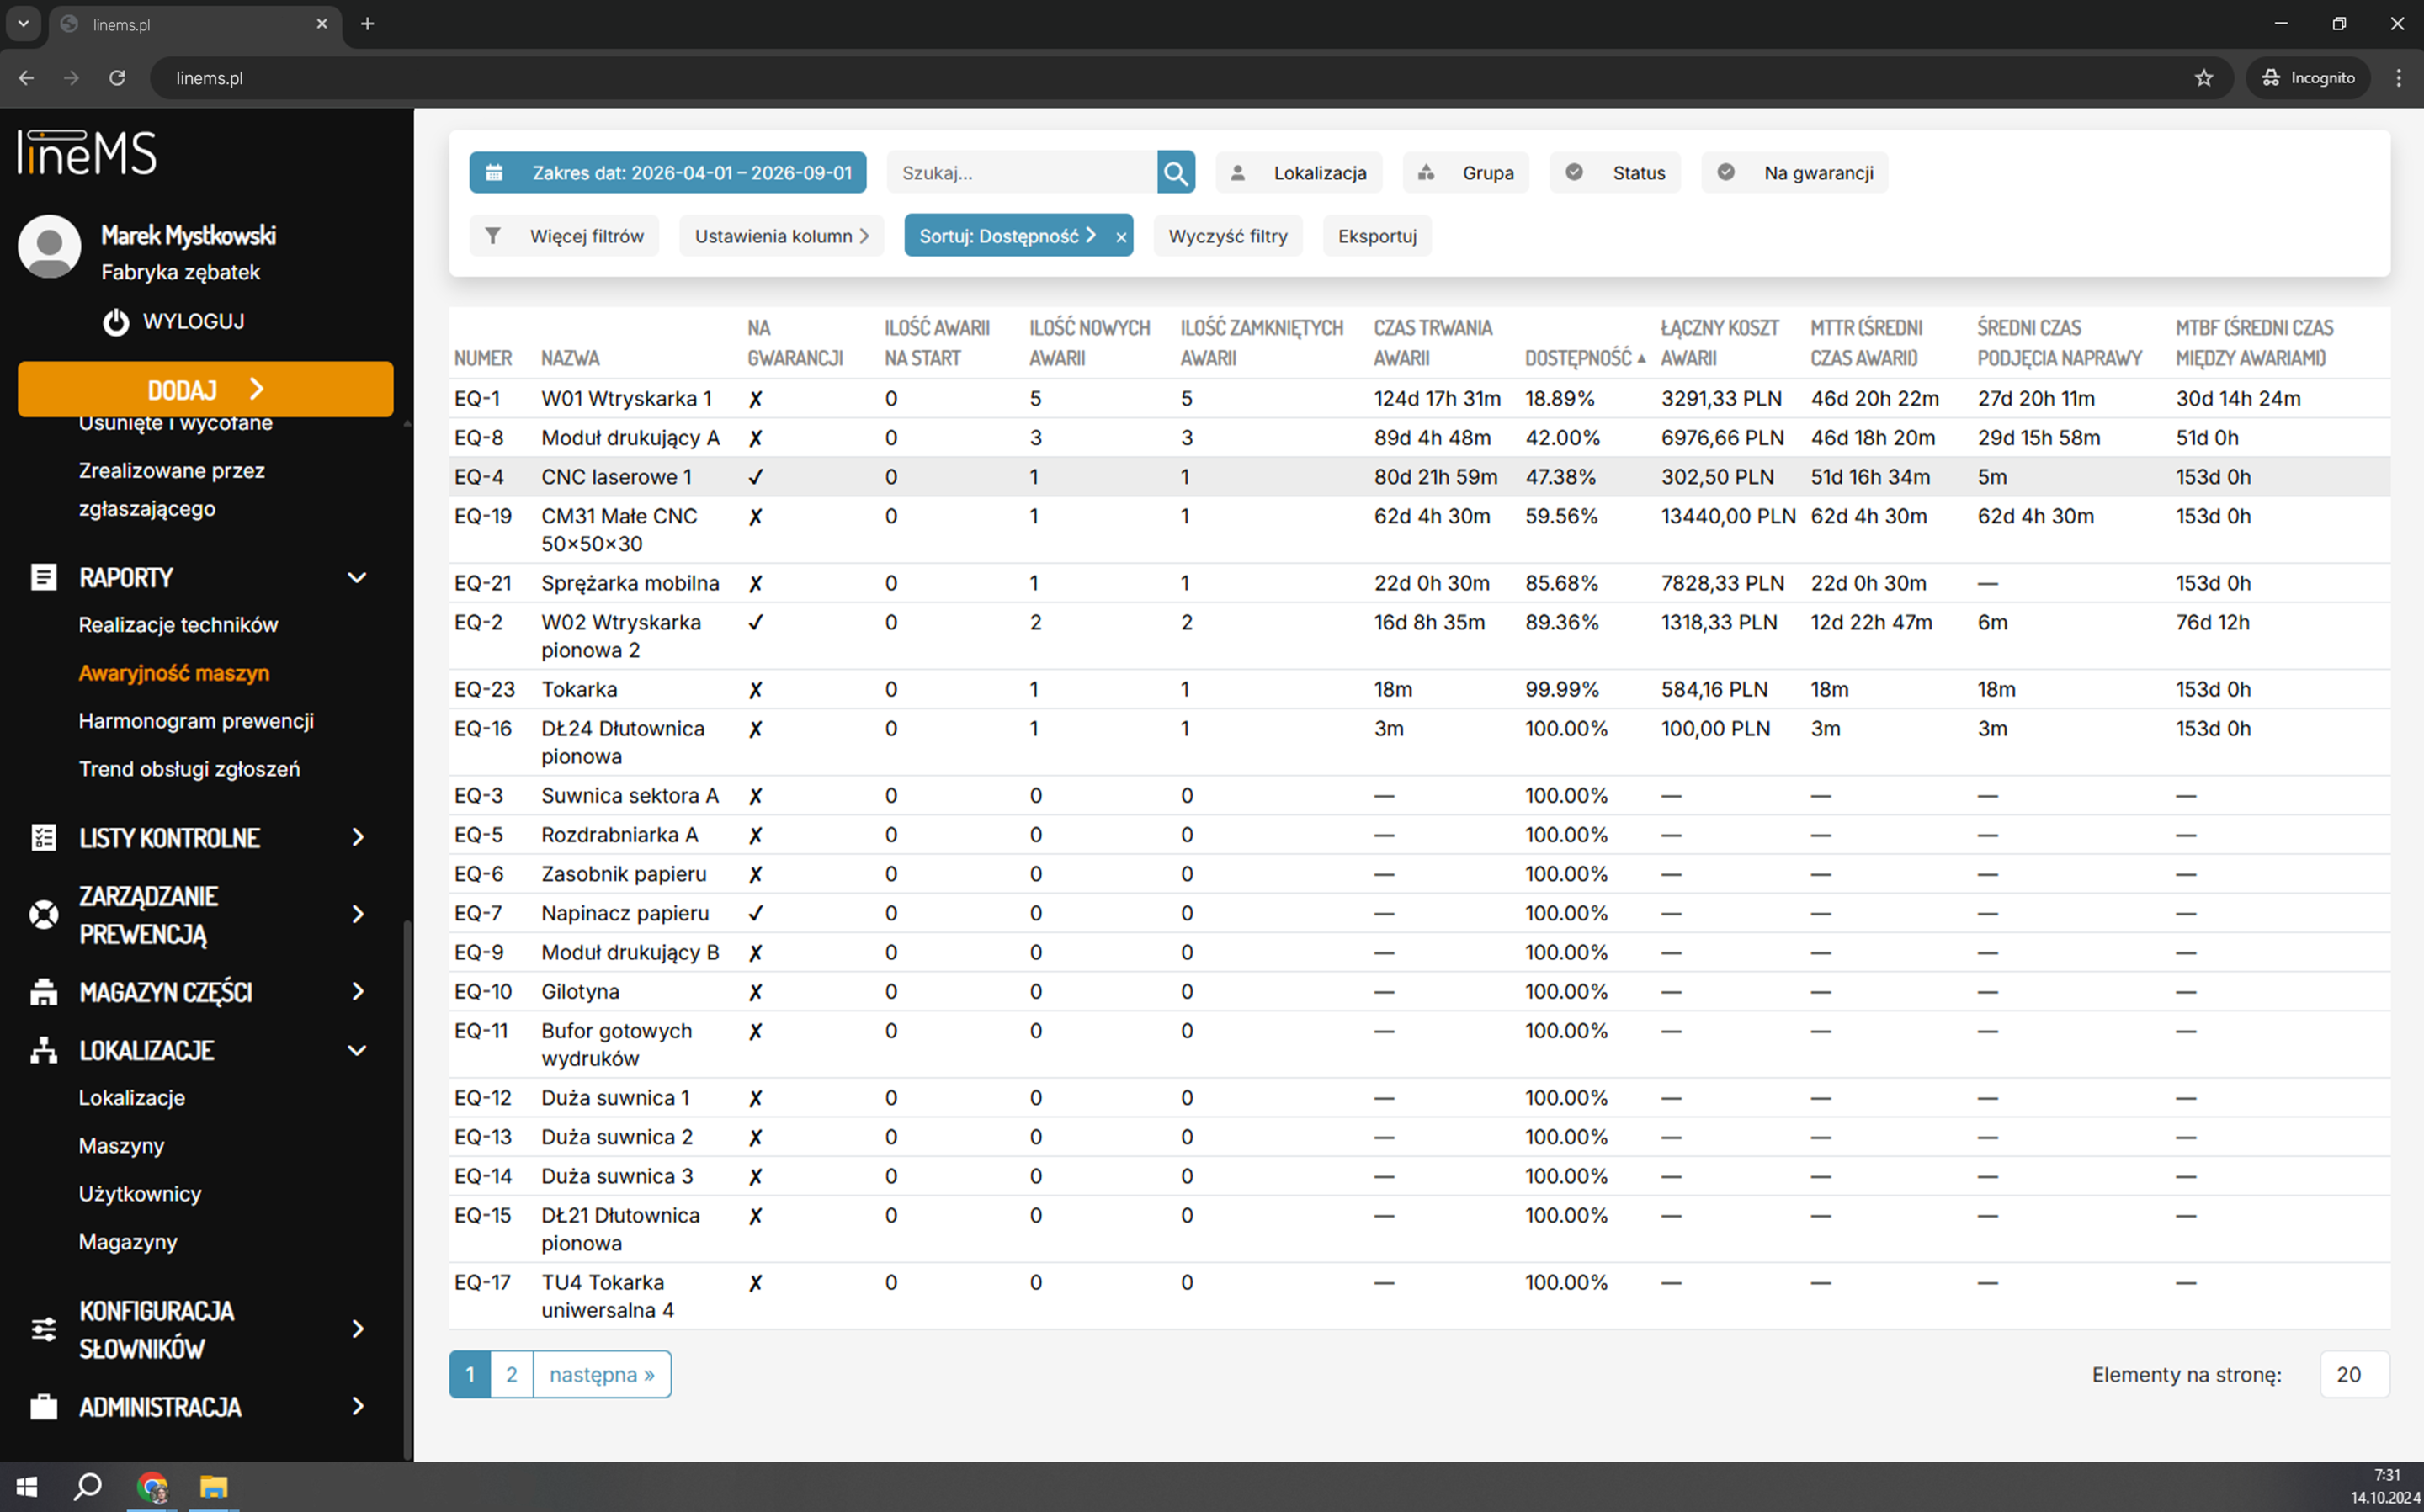The image size is (2424, 1512).
Task: Click the następna » pagination link
Action: [x=602, y=1375]
